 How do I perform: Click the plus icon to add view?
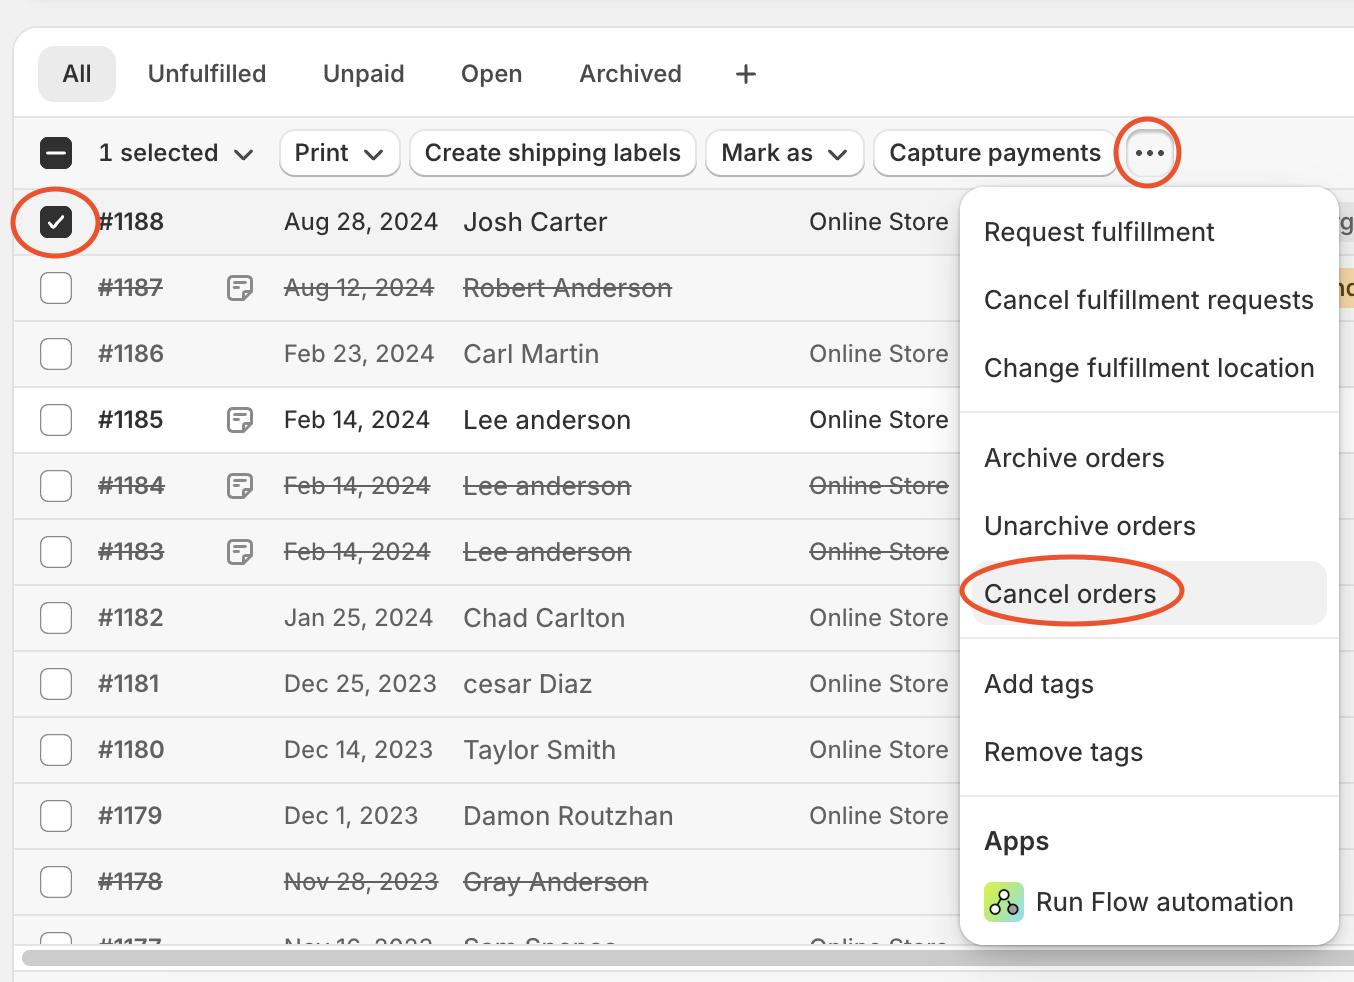(x=745, y=74)
